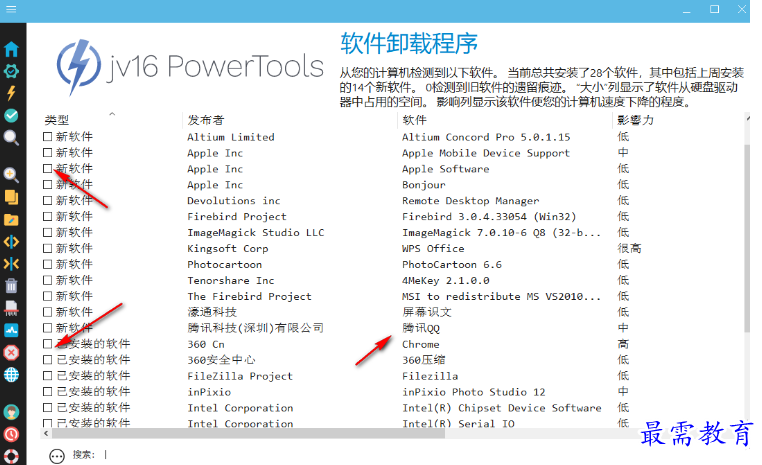
Task: Click the 高 impact value for Chrome
Action: (x=623, y=344)
